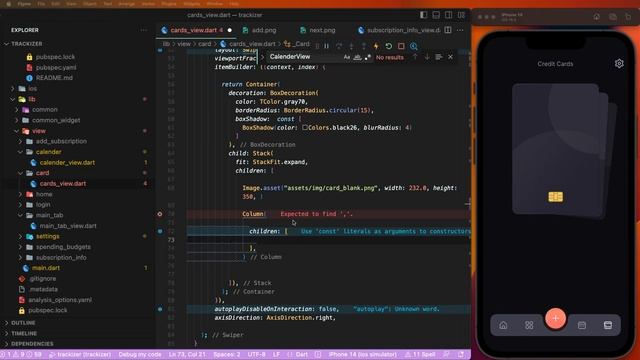
Task: Open calender_view.dart in Explorer
Action: click(67, 162)
